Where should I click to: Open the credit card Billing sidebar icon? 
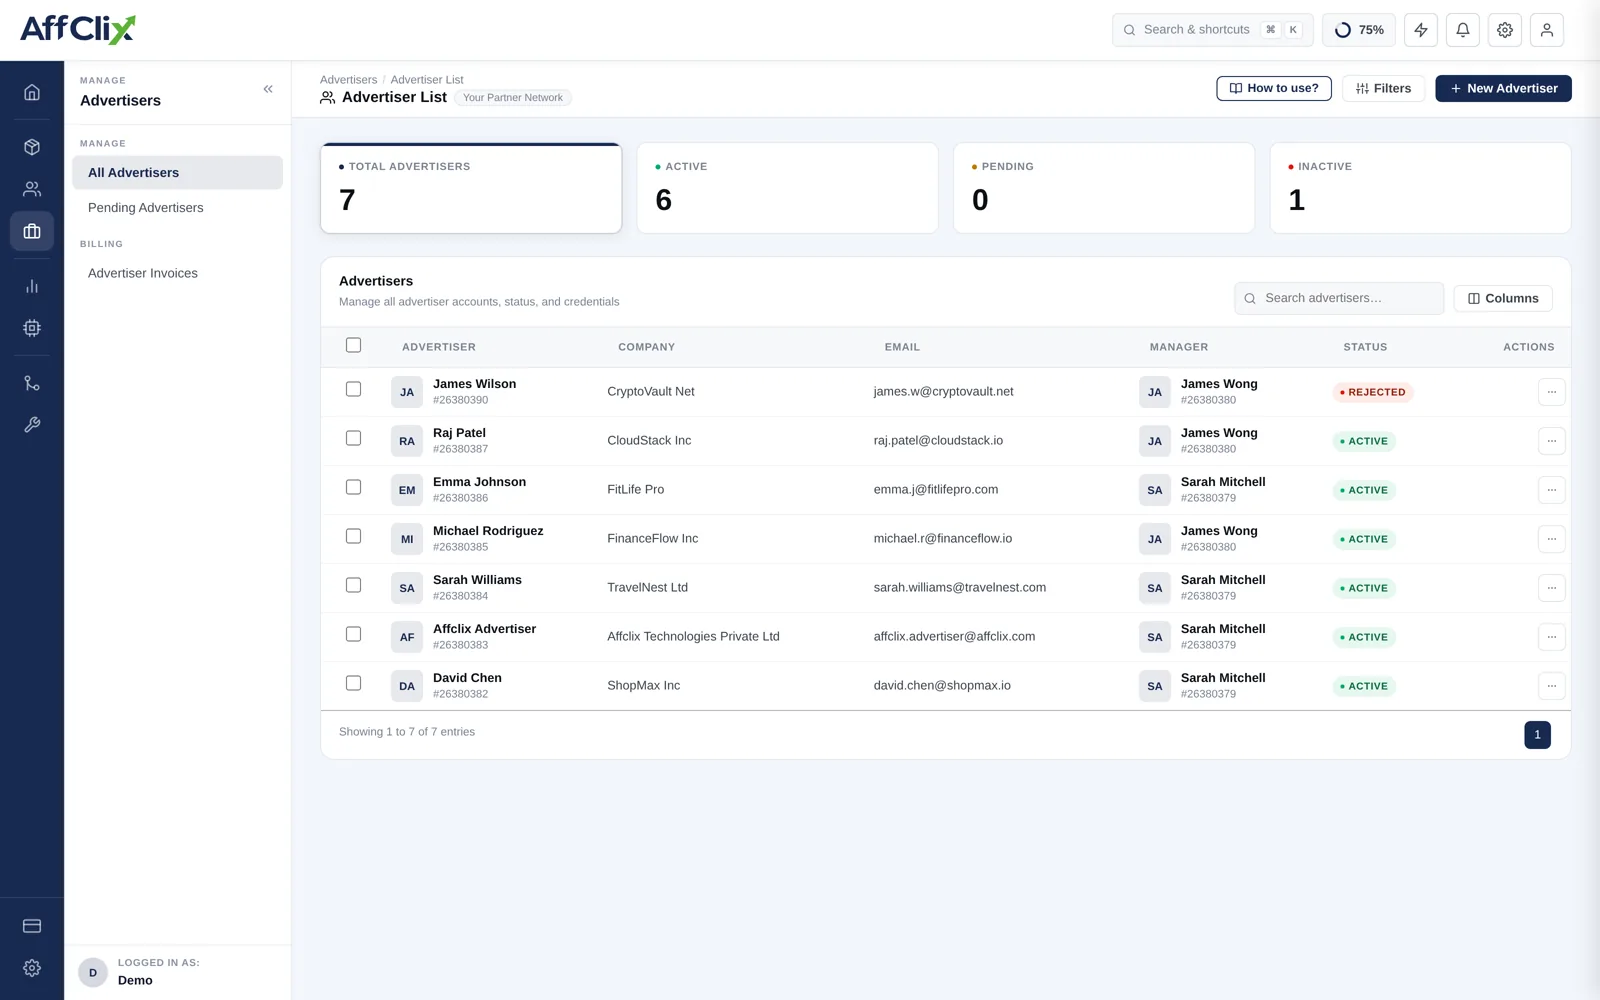click(x=32, y=926)
